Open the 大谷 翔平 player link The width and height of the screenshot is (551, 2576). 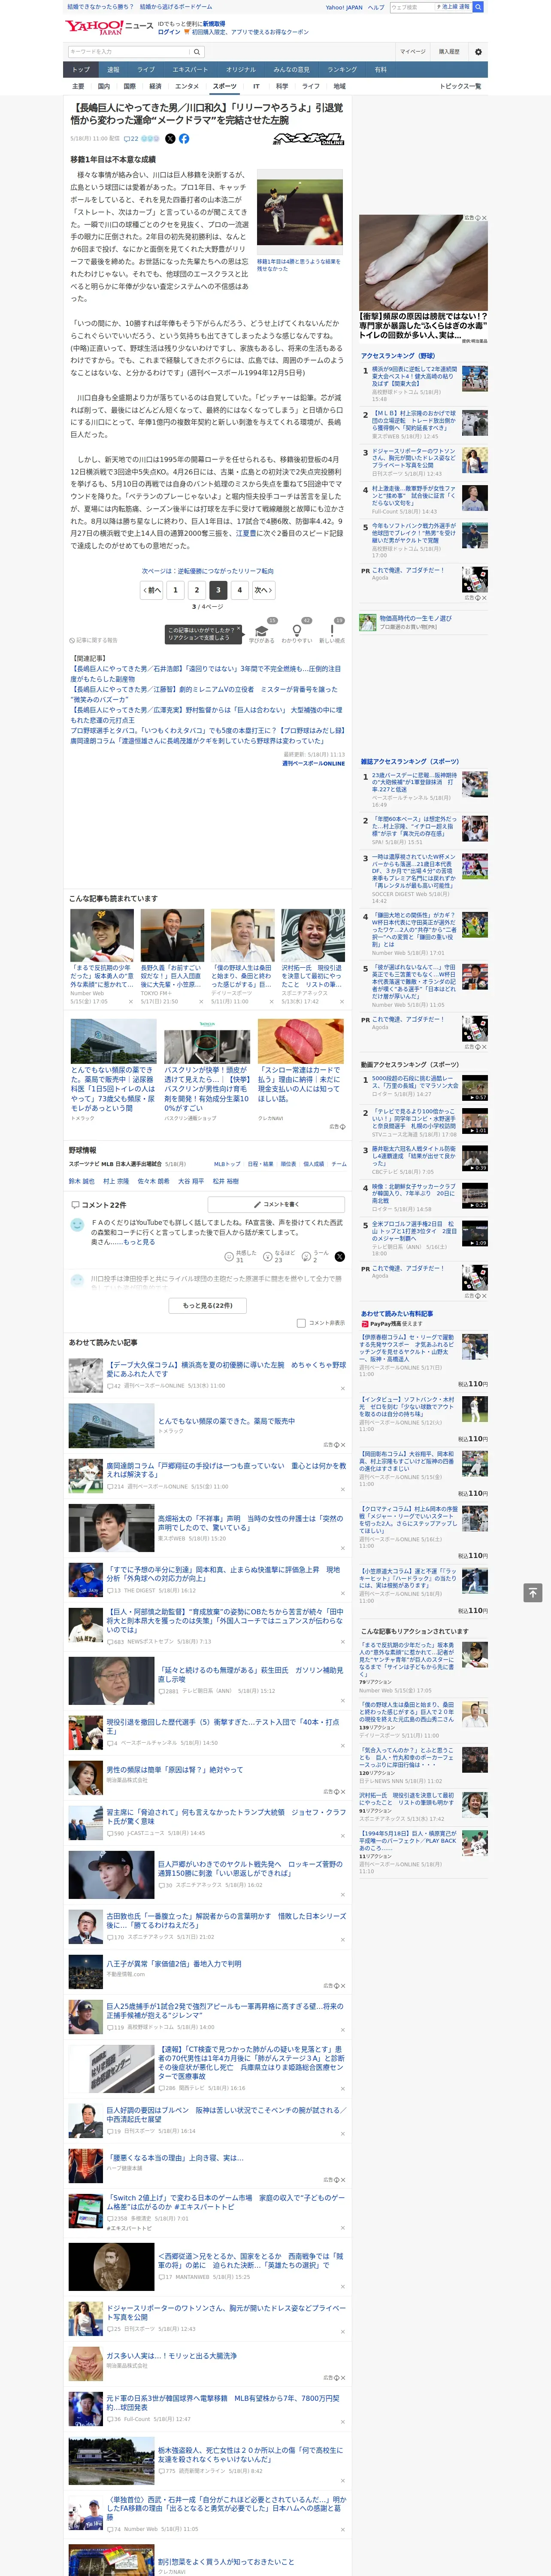(190, 1181)
